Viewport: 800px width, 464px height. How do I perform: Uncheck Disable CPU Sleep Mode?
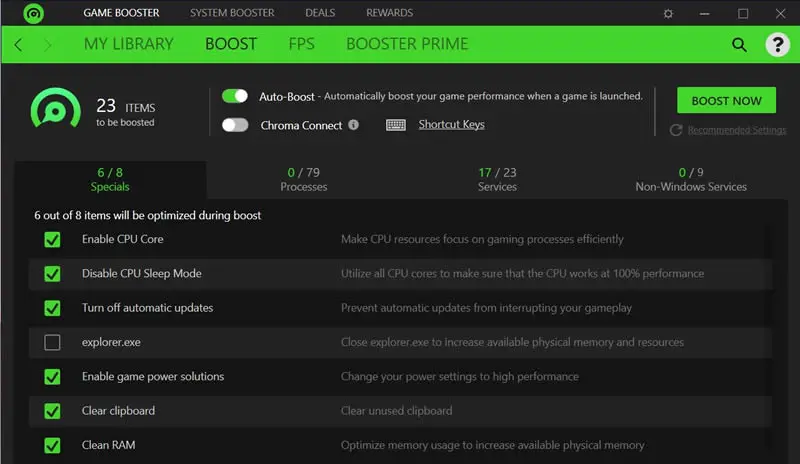point(52,274)
